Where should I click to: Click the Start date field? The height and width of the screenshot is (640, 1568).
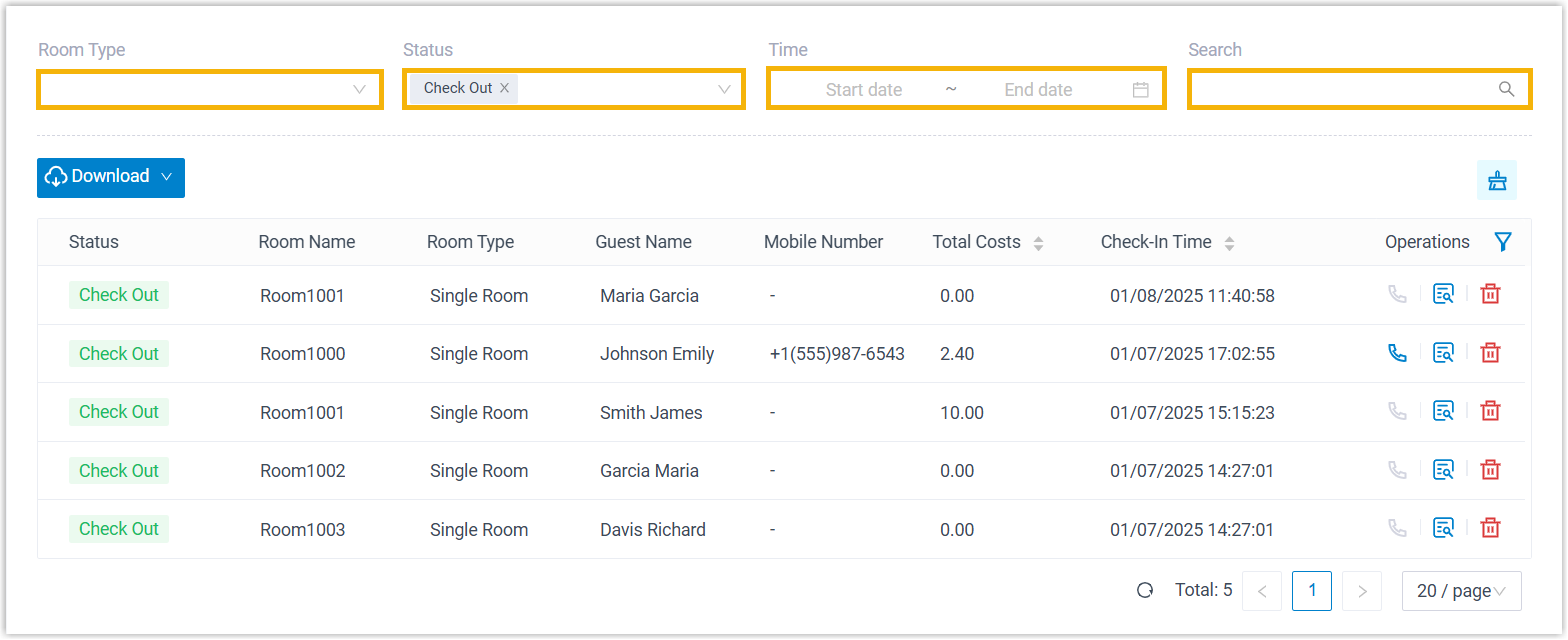pos(864,89)
